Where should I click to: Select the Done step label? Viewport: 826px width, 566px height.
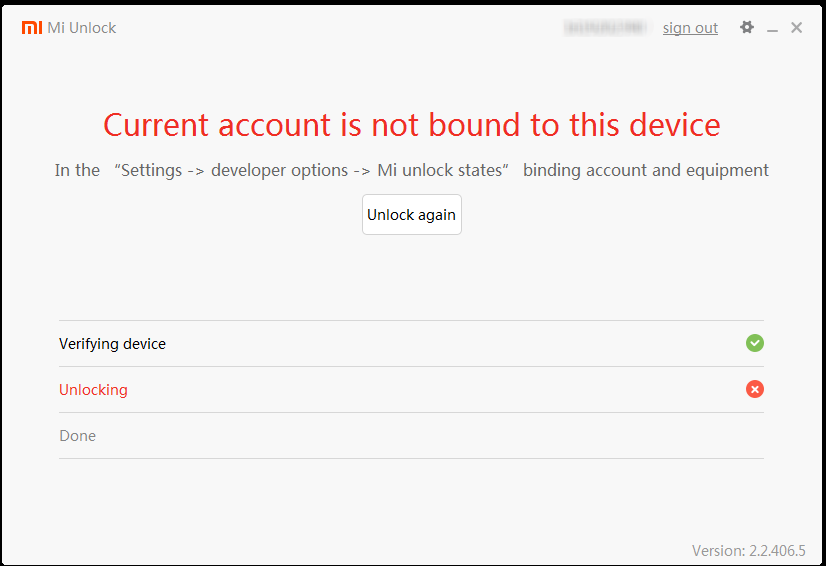click(x=77, y=436)
